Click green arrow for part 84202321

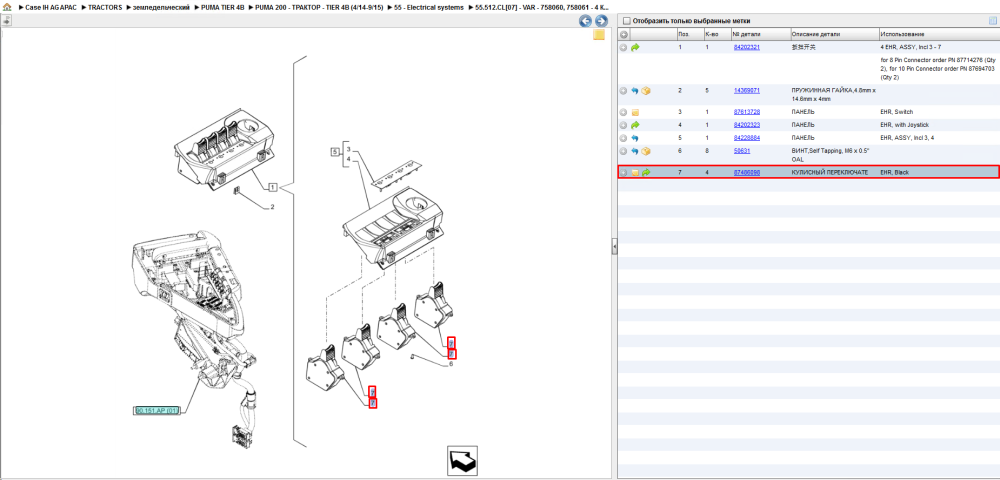click(x=635, y=47)
